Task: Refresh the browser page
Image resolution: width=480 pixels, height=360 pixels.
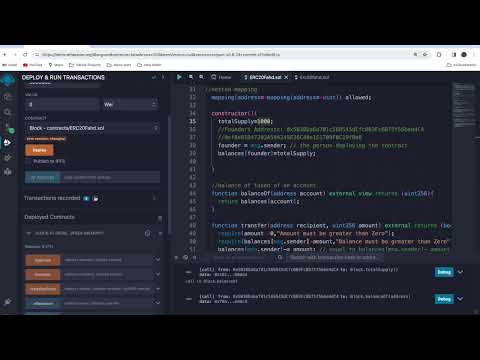Action: (25, 54)
